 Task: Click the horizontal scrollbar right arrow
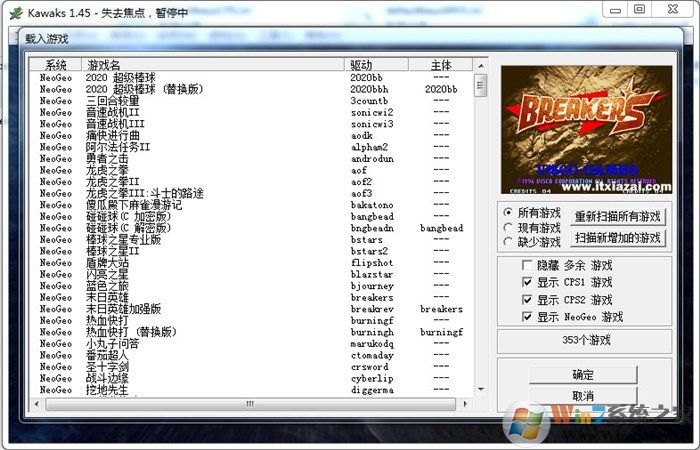465,404
